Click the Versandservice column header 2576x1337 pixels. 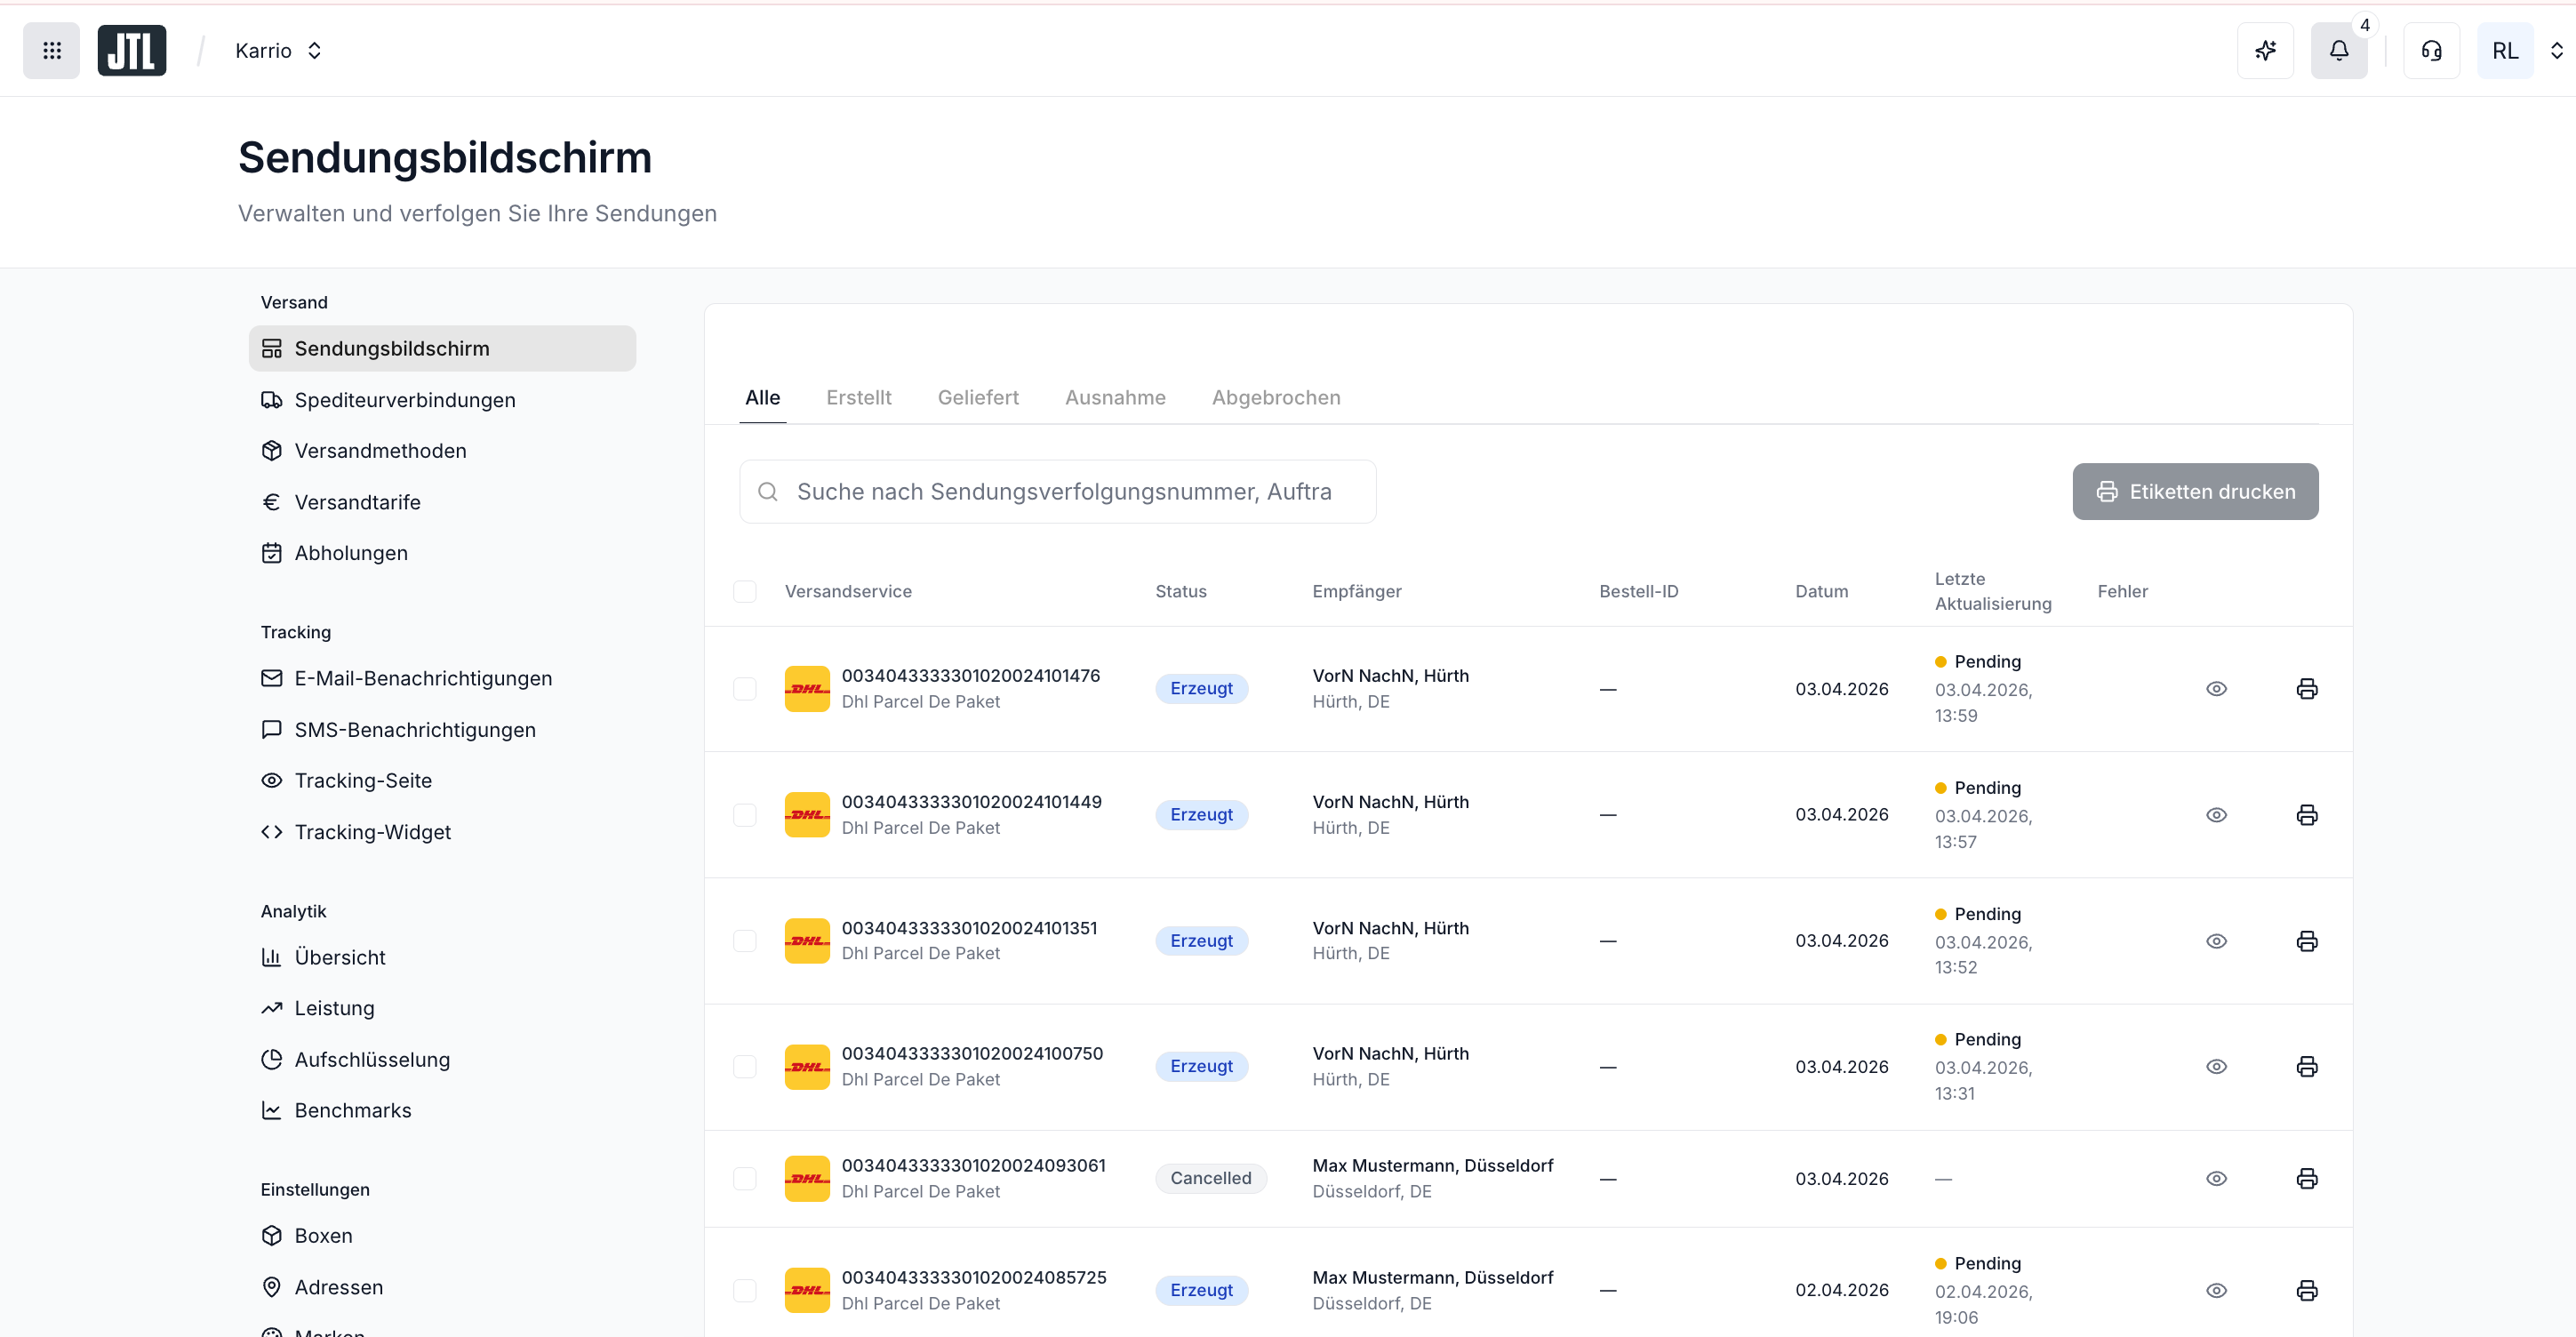point(848,591)
